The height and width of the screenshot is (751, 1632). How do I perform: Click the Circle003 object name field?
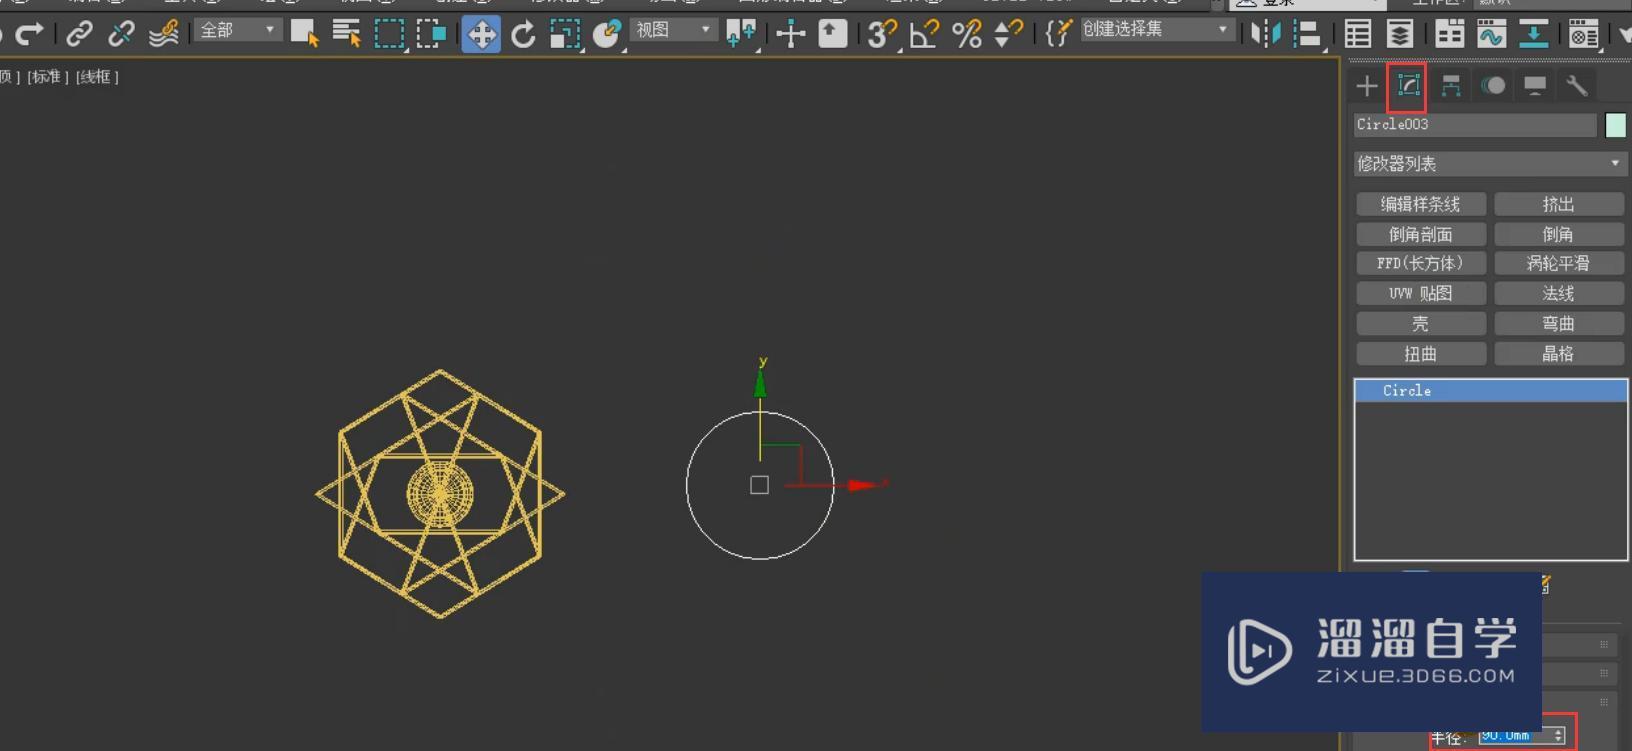(1476, 125)
